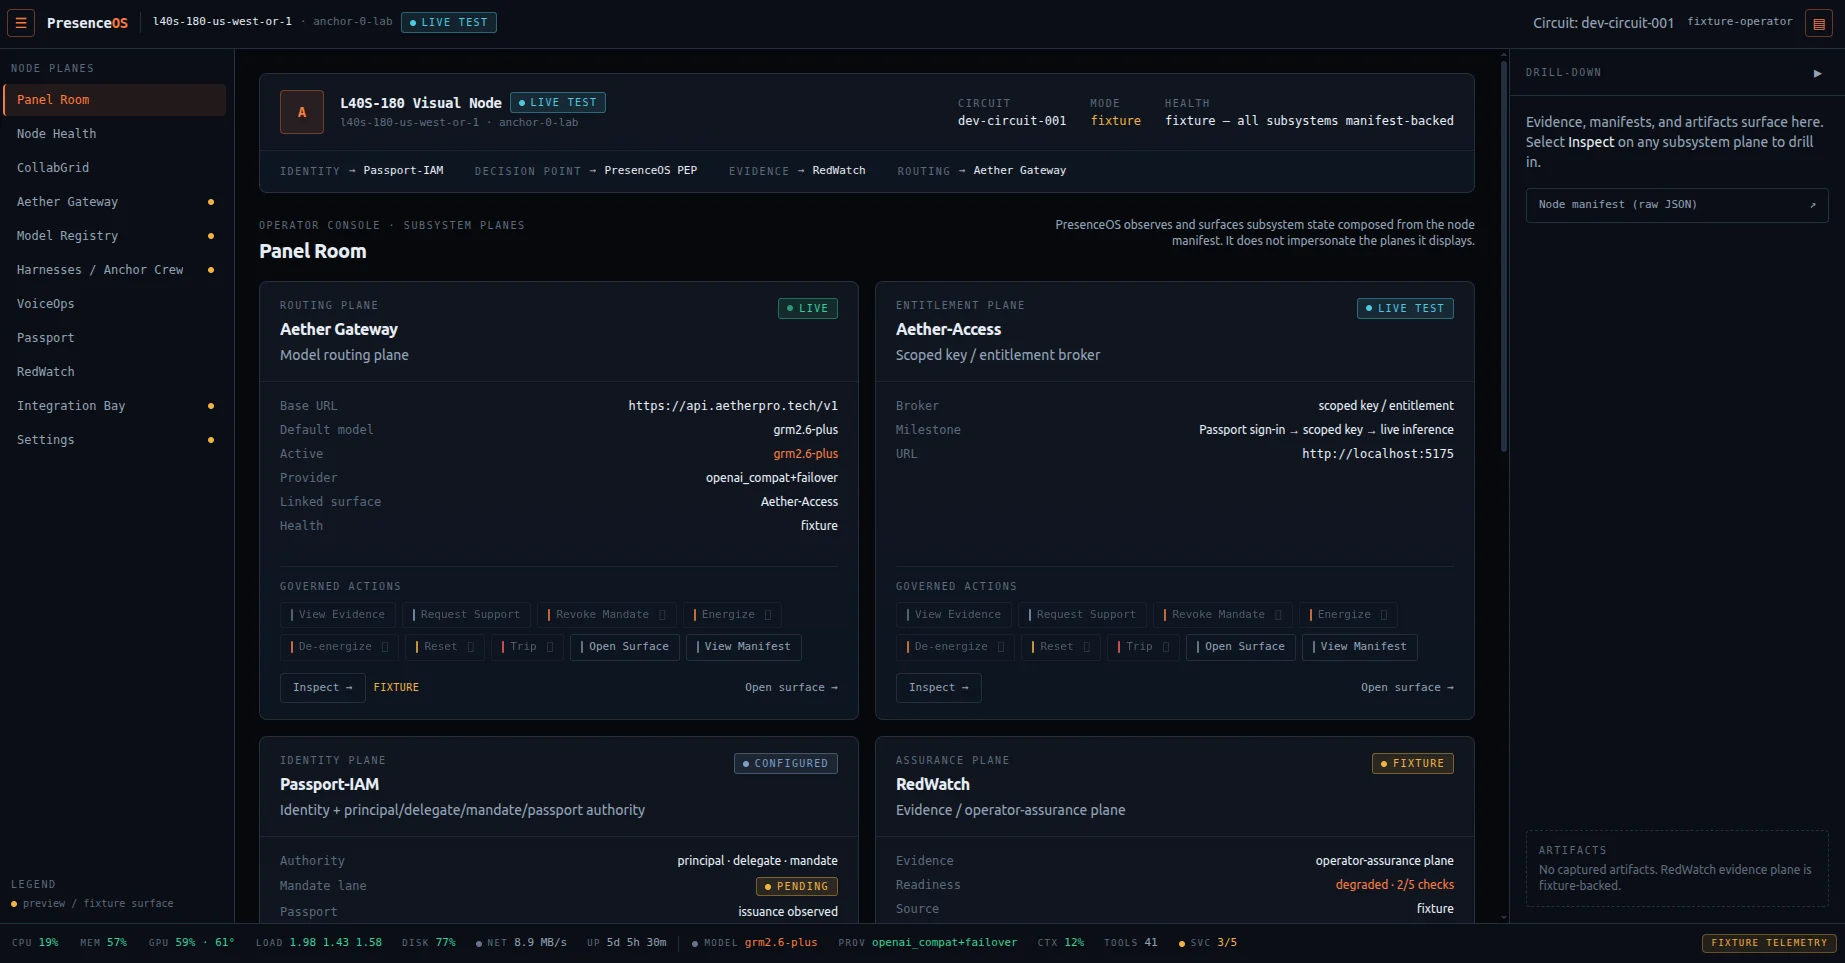Viewport: 1845px width, 963px height.
Task: Click View Manifest in Aether Gateway card
Action: coord(744,647)
